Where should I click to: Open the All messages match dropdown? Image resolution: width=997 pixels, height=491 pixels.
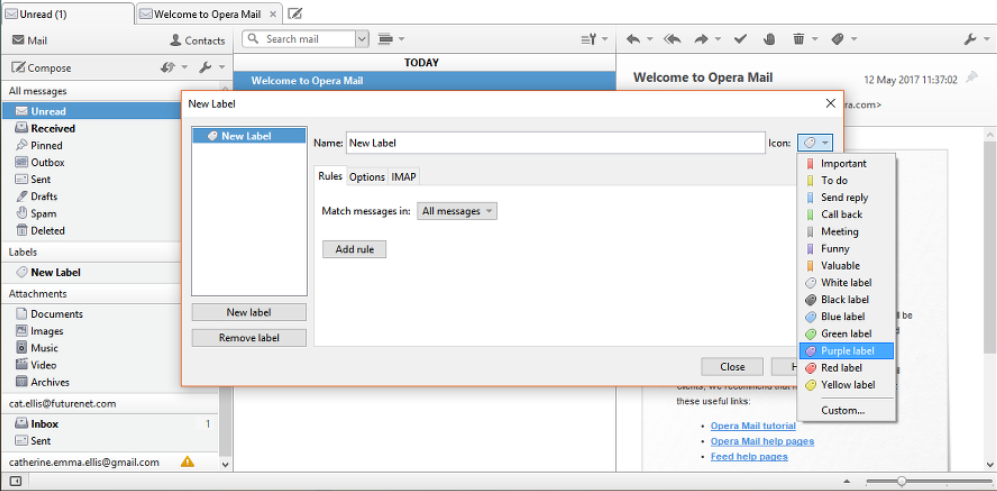[x=457, y=211]
